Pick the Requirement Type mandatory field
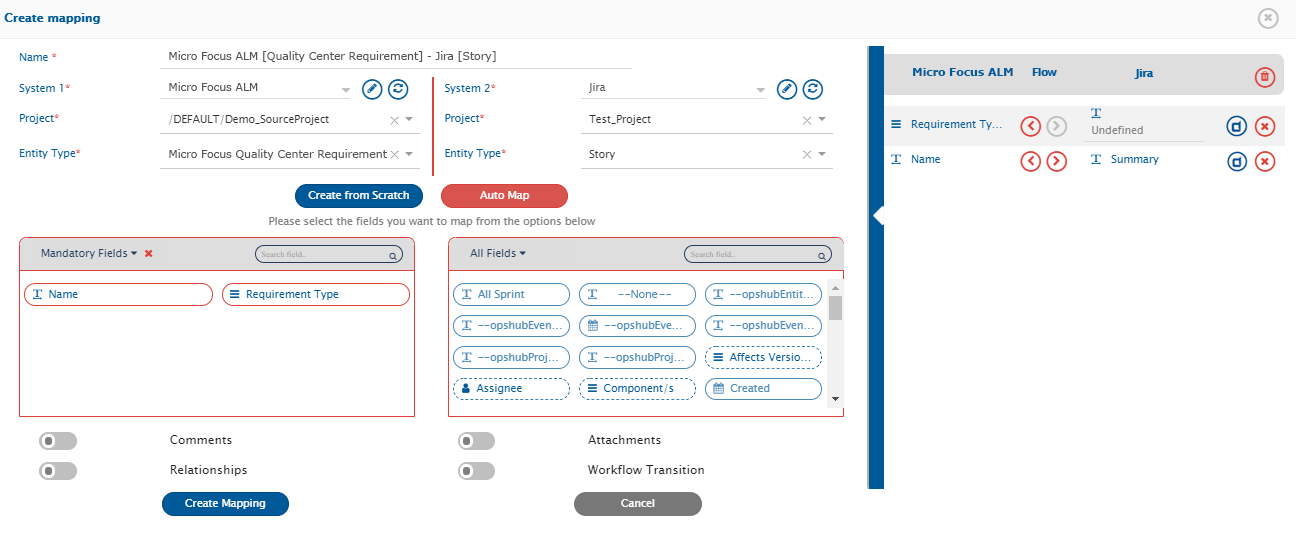The height and width of the screenshot is (535, 1296). point(315,295)
